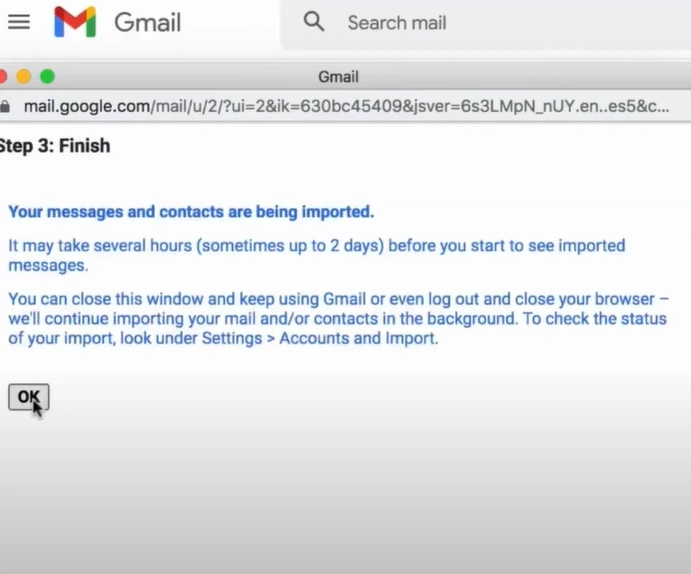Screen dimensions: 691x574
Task: Minimize the popup using the yellow button
Action: click(24, 77)
